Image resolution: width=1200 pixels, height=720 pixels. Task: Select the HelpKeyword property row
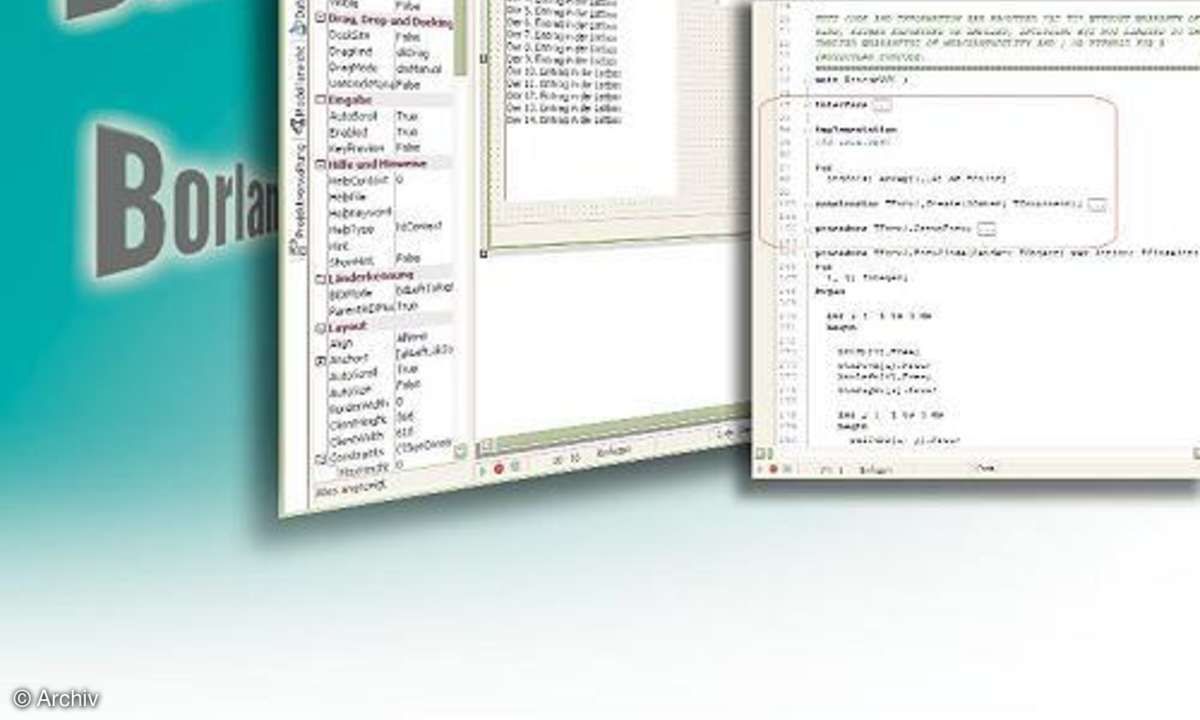(x=388, y=212)
